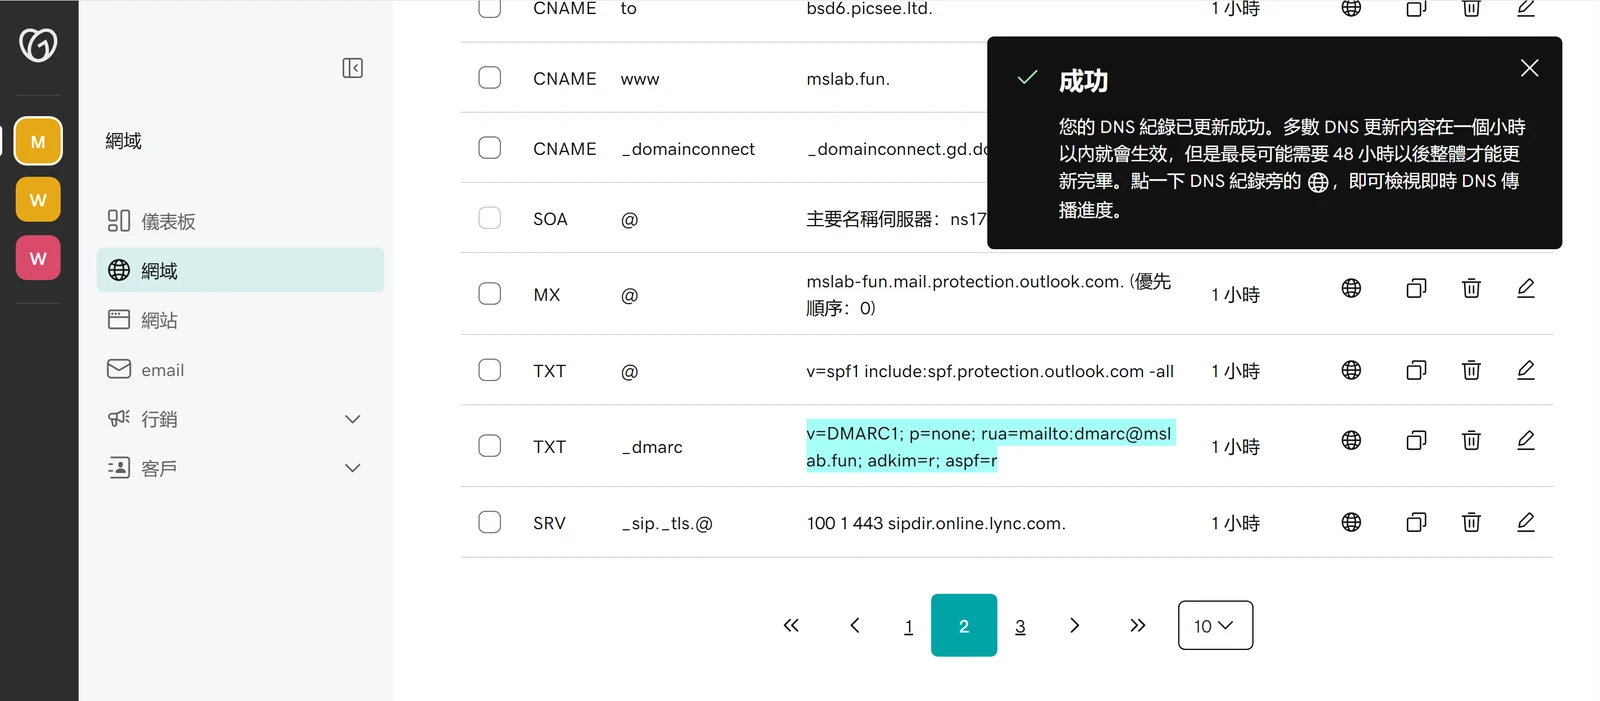
Task: Go to last page of records
Action: [x=1137, y=625]
